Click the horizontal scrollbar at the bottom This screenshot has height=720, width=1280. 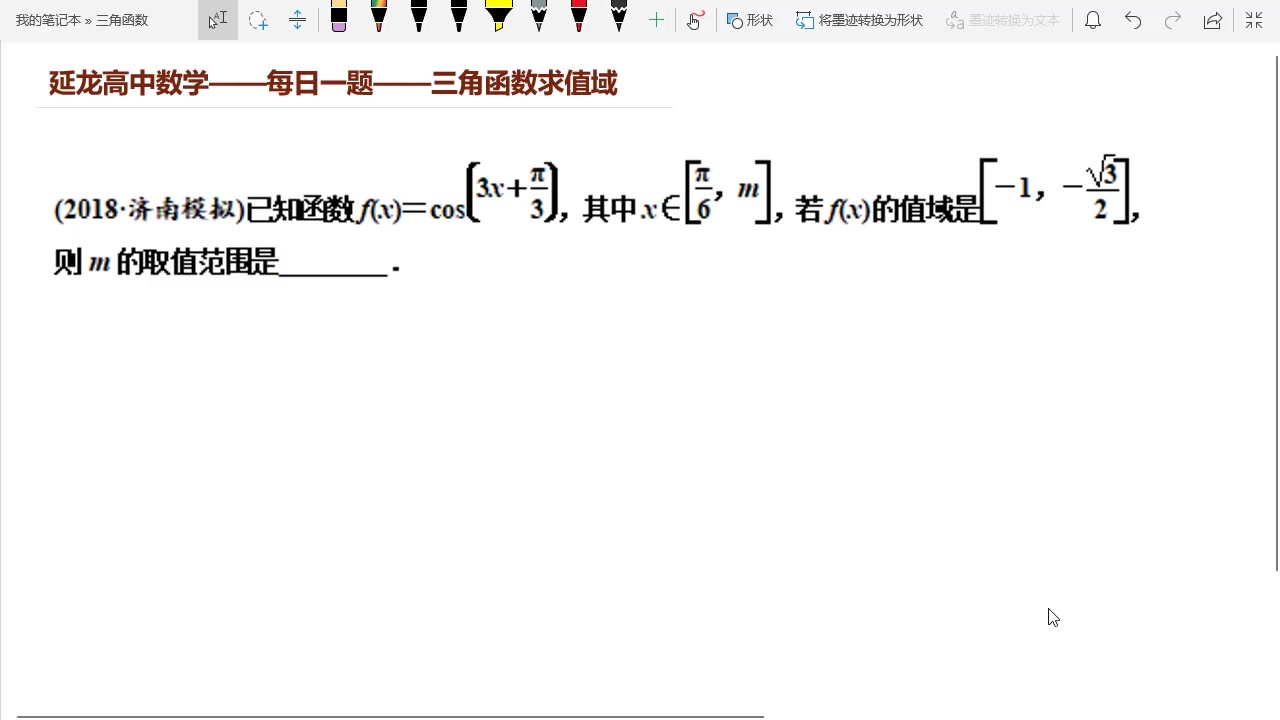coord(390,716)
